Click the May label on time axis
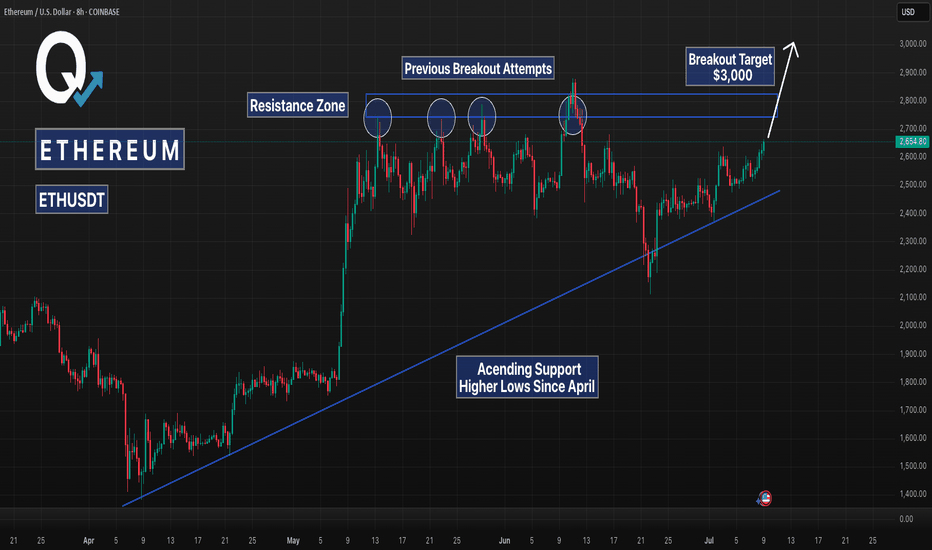932x550 pixels. [x=293, y=540]
